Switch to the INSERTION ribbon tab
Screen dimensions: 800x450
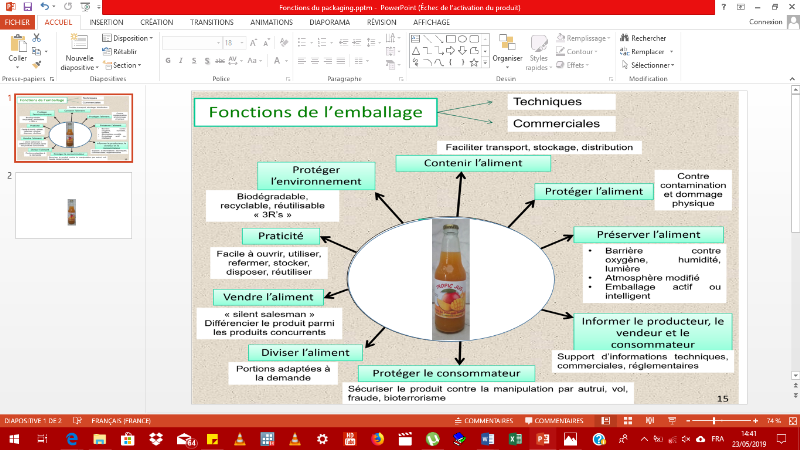click(x=106, y=21)
